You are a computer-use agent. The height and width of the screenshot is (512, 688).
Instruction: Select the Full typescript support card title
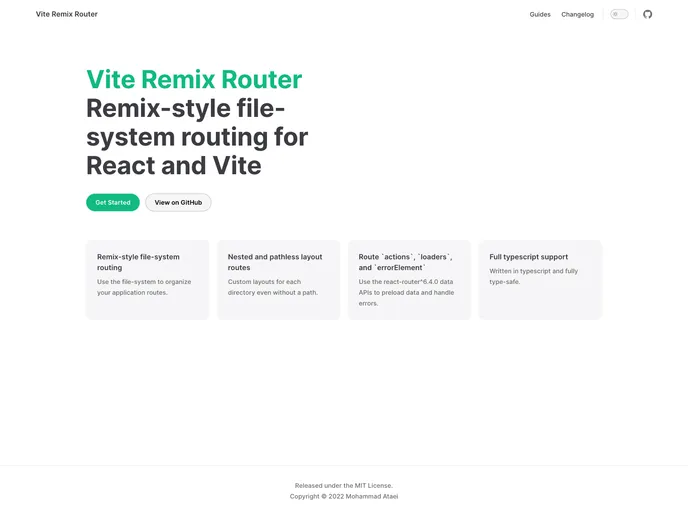[x=528, y=257]
